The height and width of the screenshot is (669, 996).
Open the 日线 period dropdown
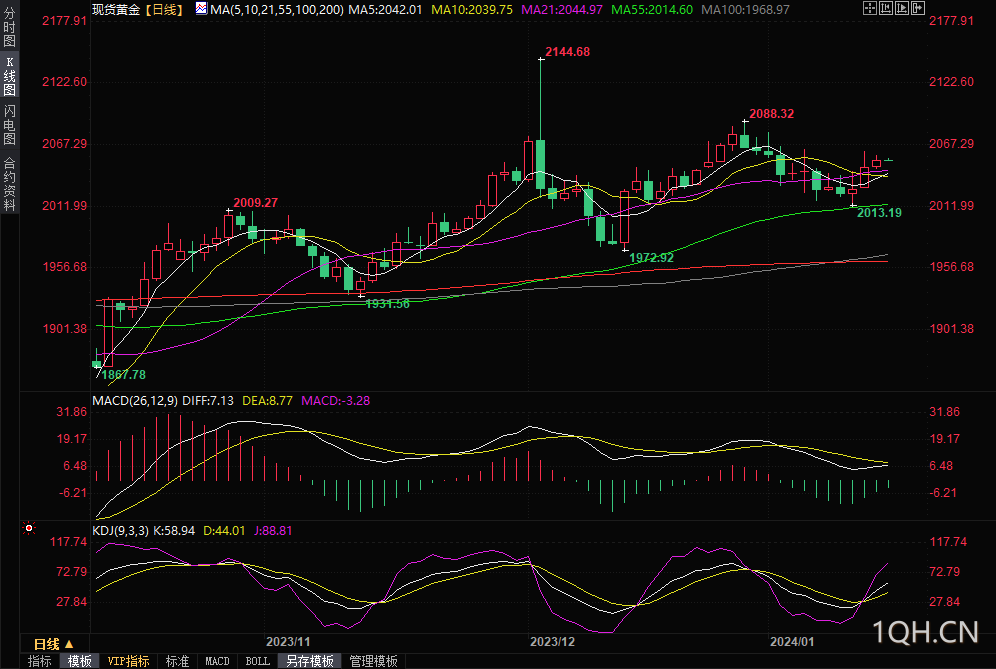click(53, 644)
